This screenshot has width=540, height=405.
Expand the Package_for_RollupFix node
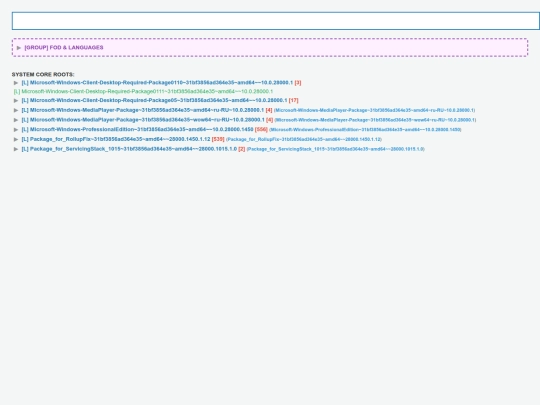point(16,139)
